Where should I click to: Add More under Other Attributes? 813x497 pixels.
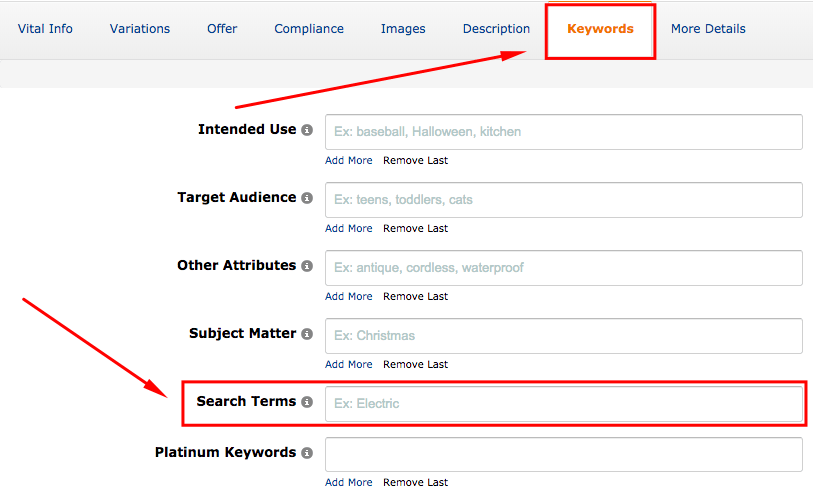coord(348,296)
